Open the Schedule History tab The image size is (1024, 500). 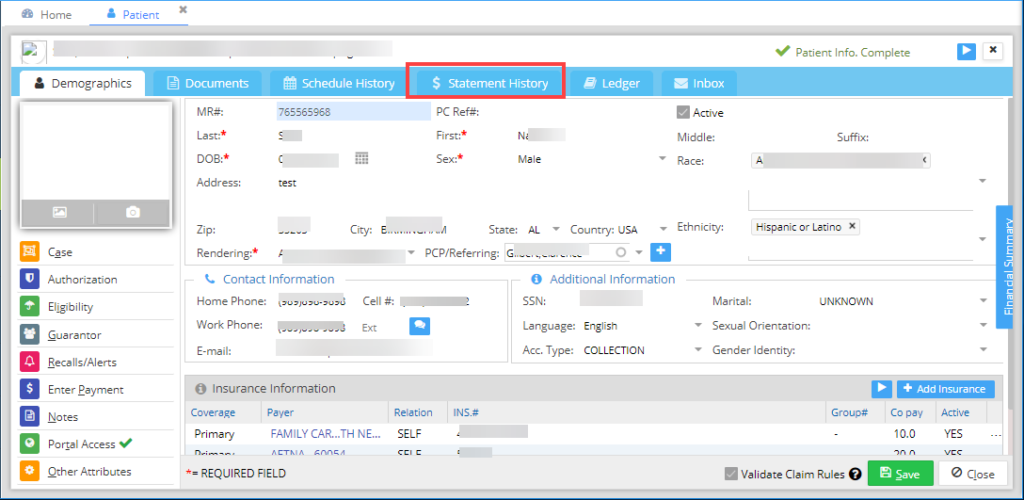click(339, 84)
